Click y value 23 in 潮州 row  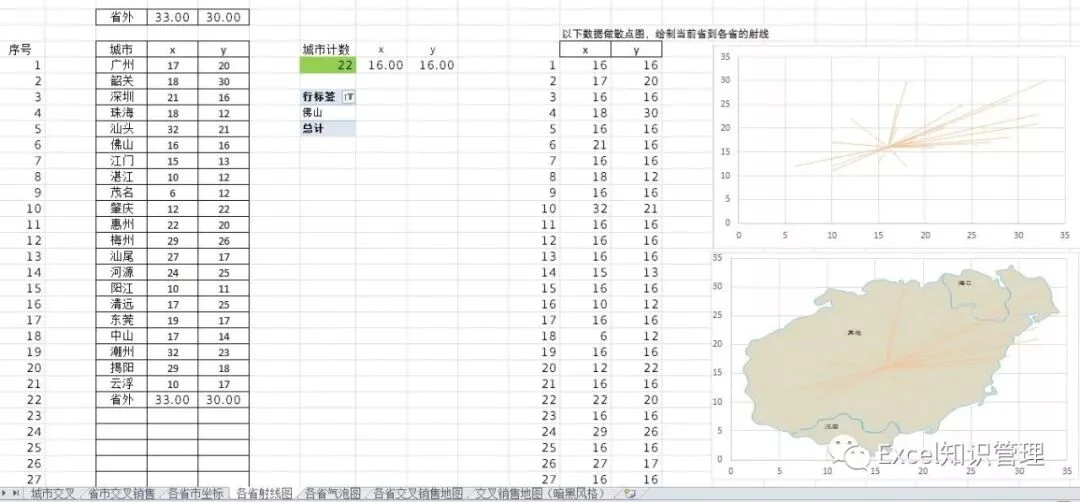click(223, 352)
